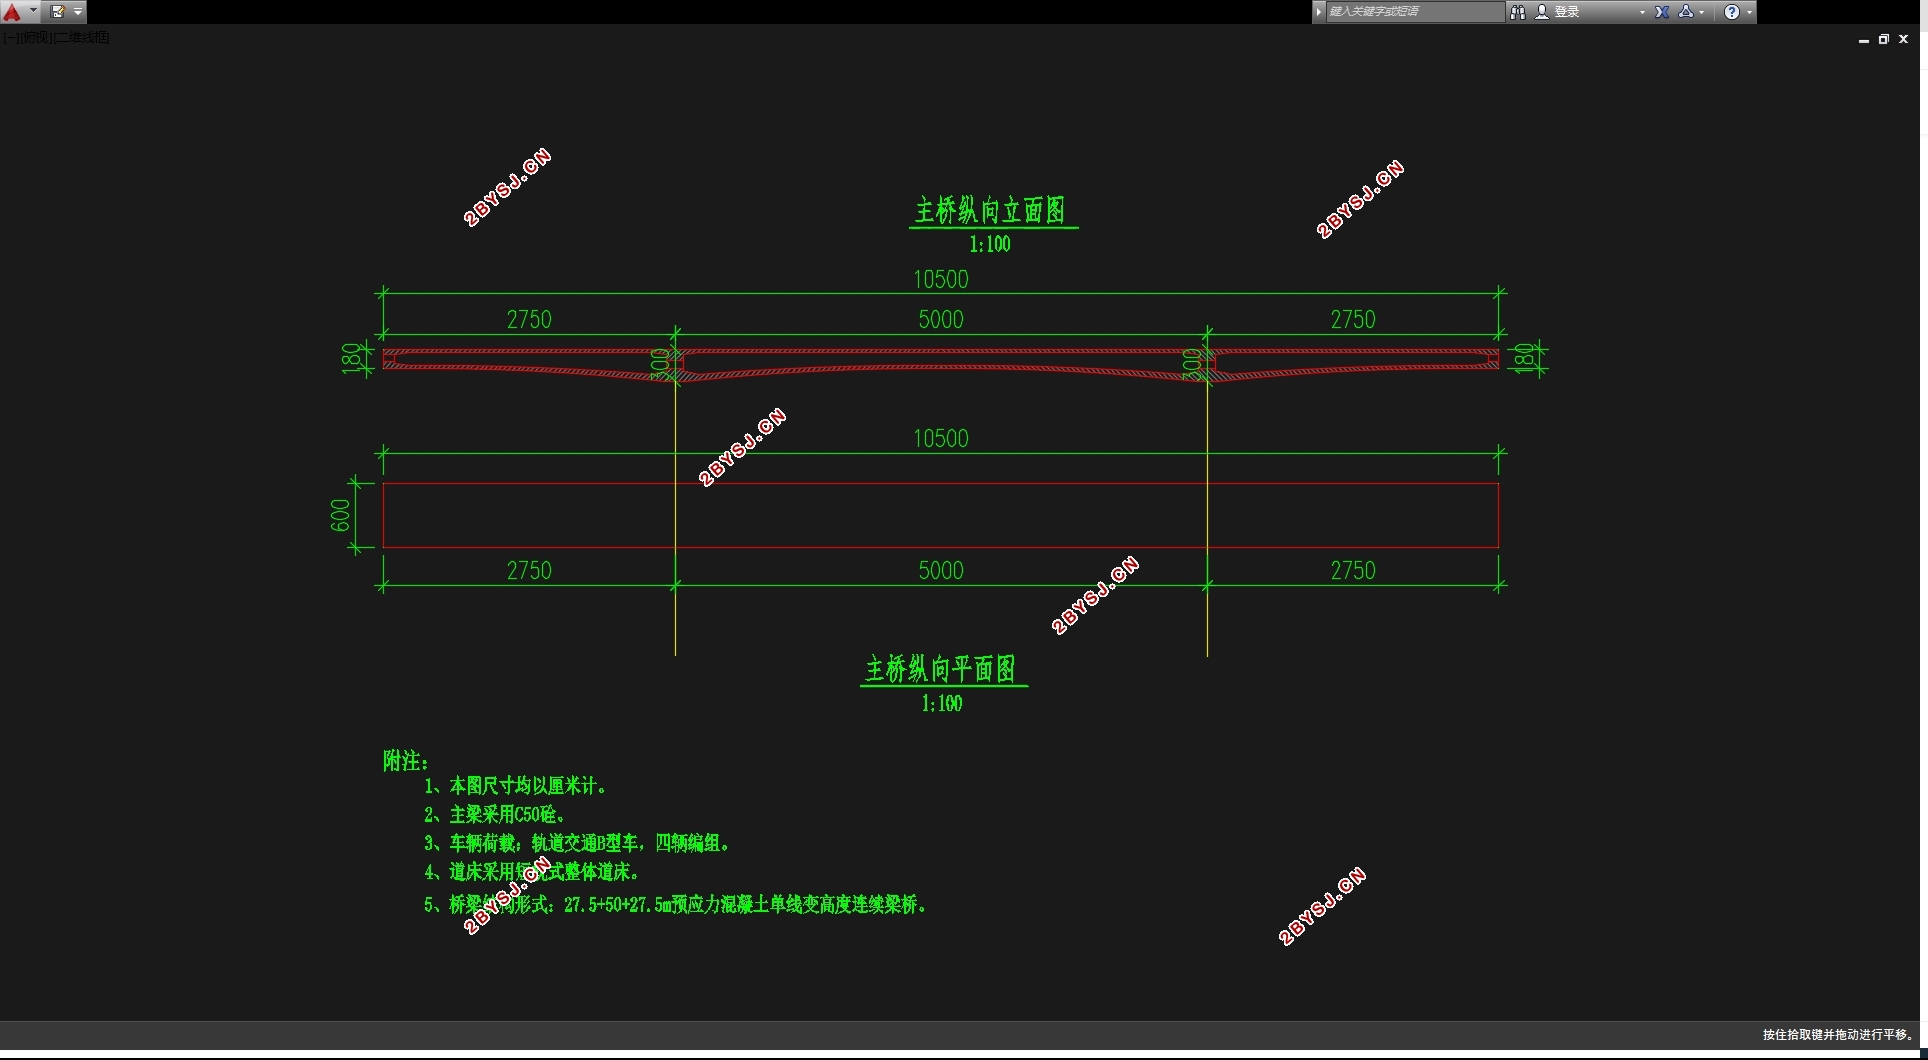Open the 二维线框 visual style menu
The width and height of the screenshot is (1928, 1060).
[81, 37]
